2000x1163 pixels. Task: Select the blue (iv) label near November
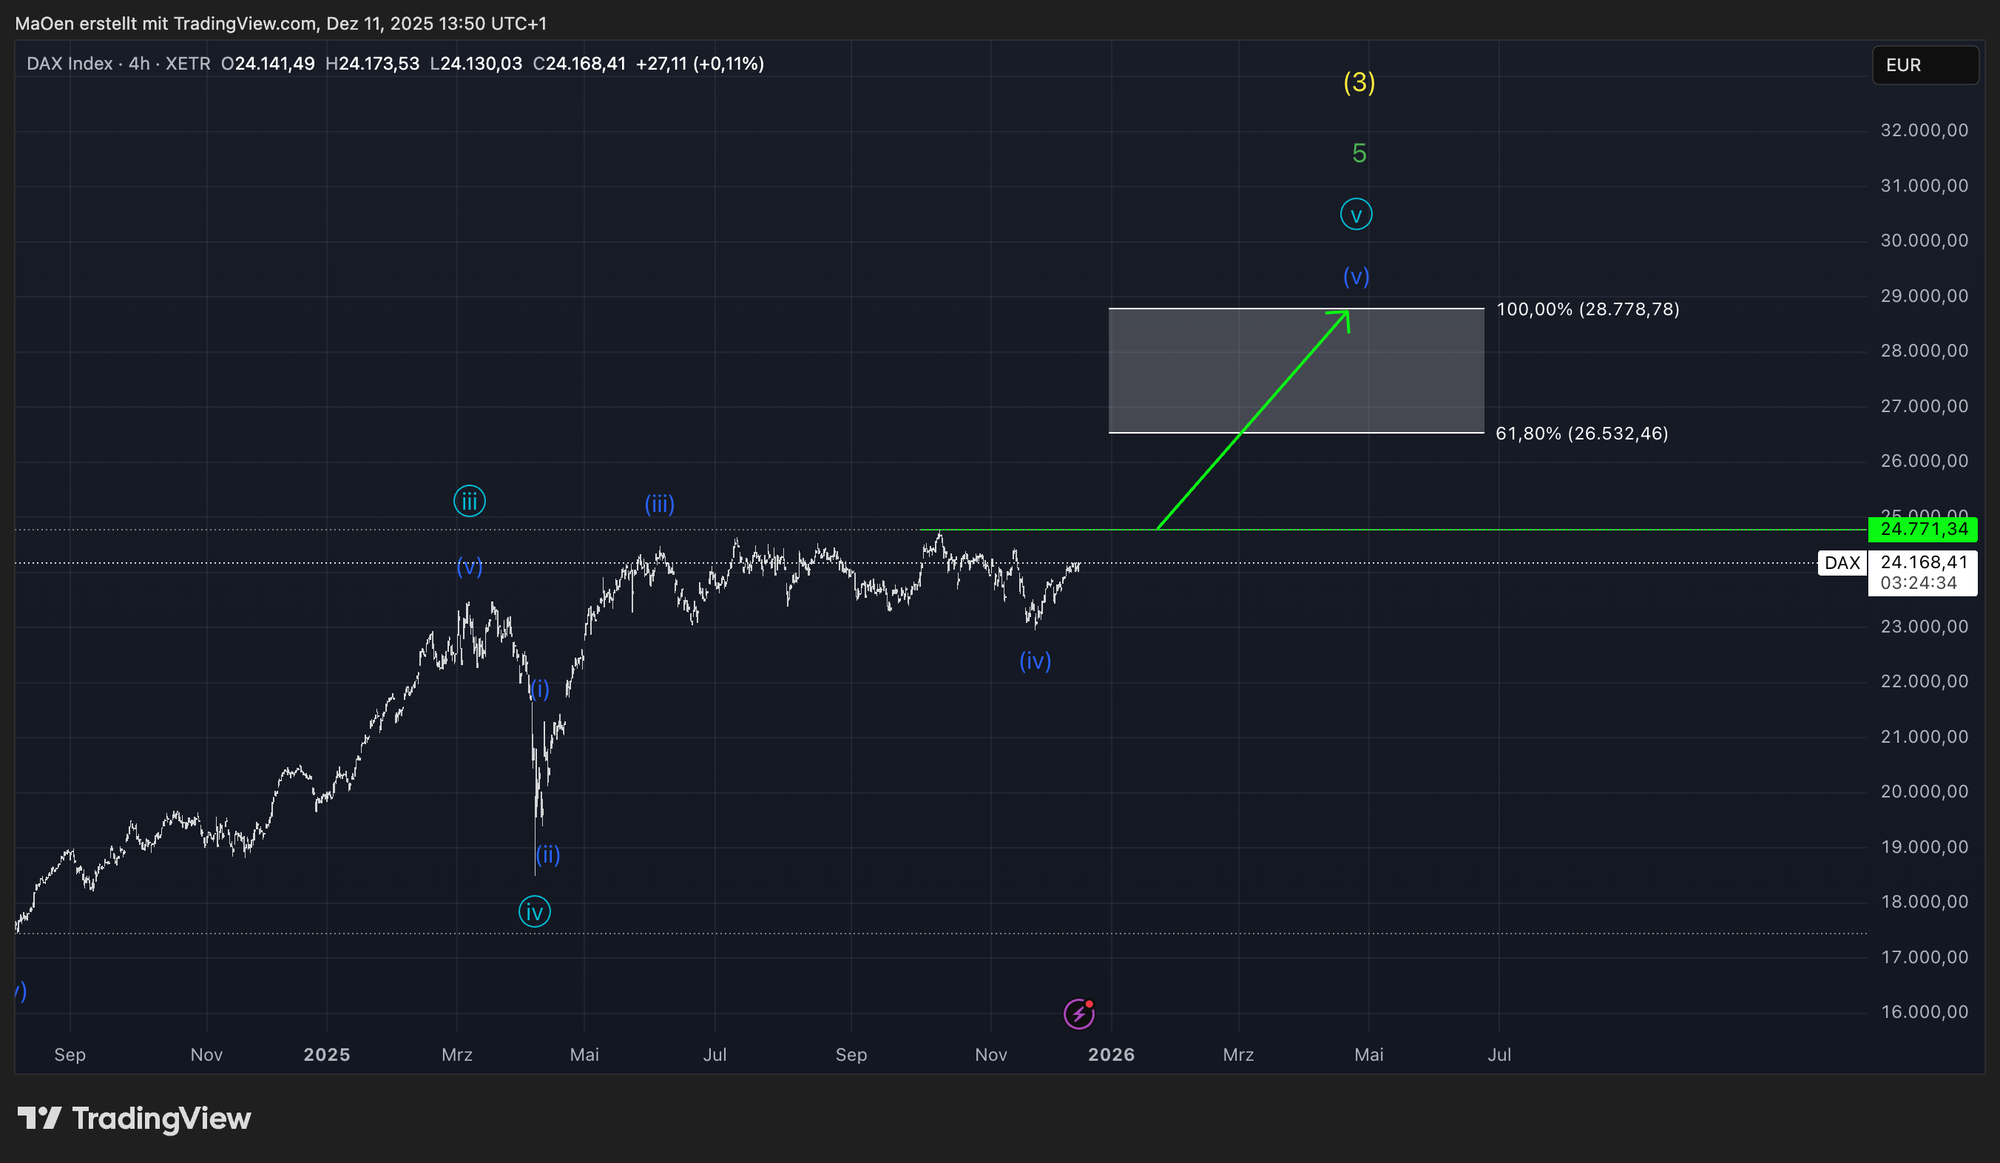1035,661
